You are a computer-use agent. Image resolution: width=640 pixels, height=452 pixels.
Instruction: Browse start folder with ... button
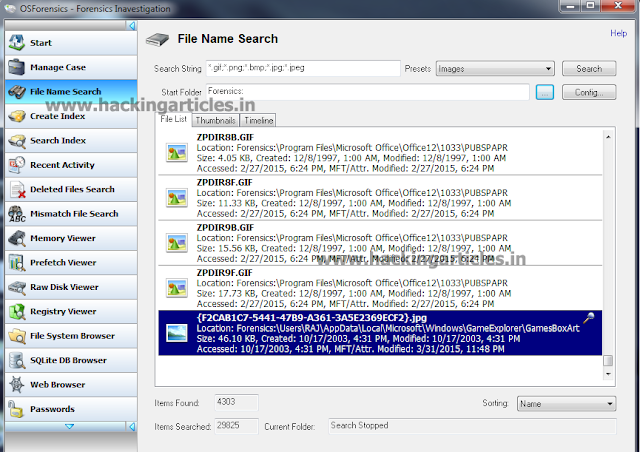click(544, 92)
